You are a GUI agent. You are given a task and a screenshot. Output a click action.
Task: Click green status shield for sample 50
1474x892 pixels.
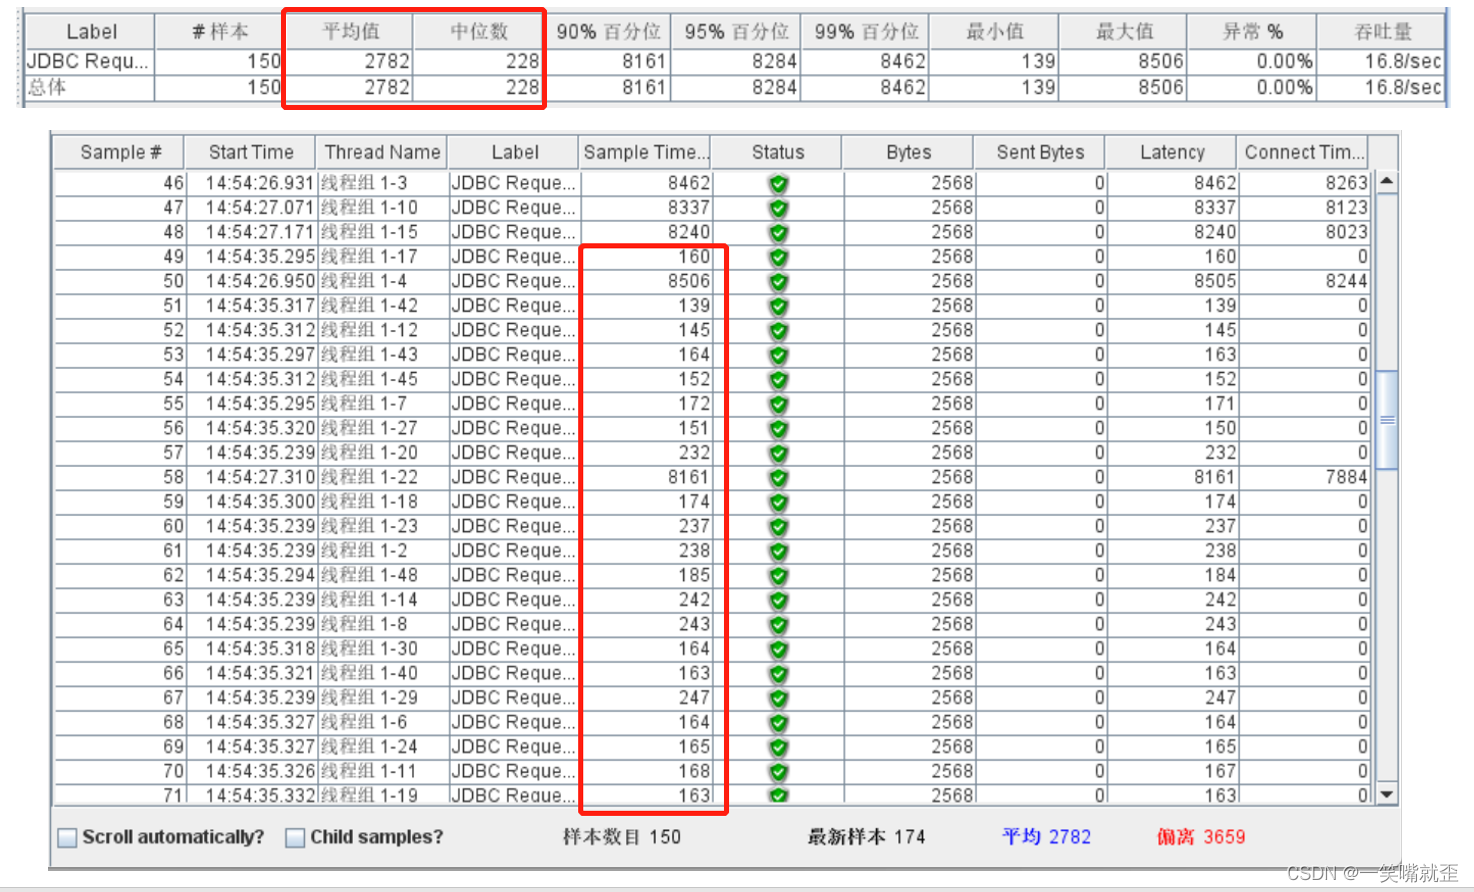click(x=779, y=282)
